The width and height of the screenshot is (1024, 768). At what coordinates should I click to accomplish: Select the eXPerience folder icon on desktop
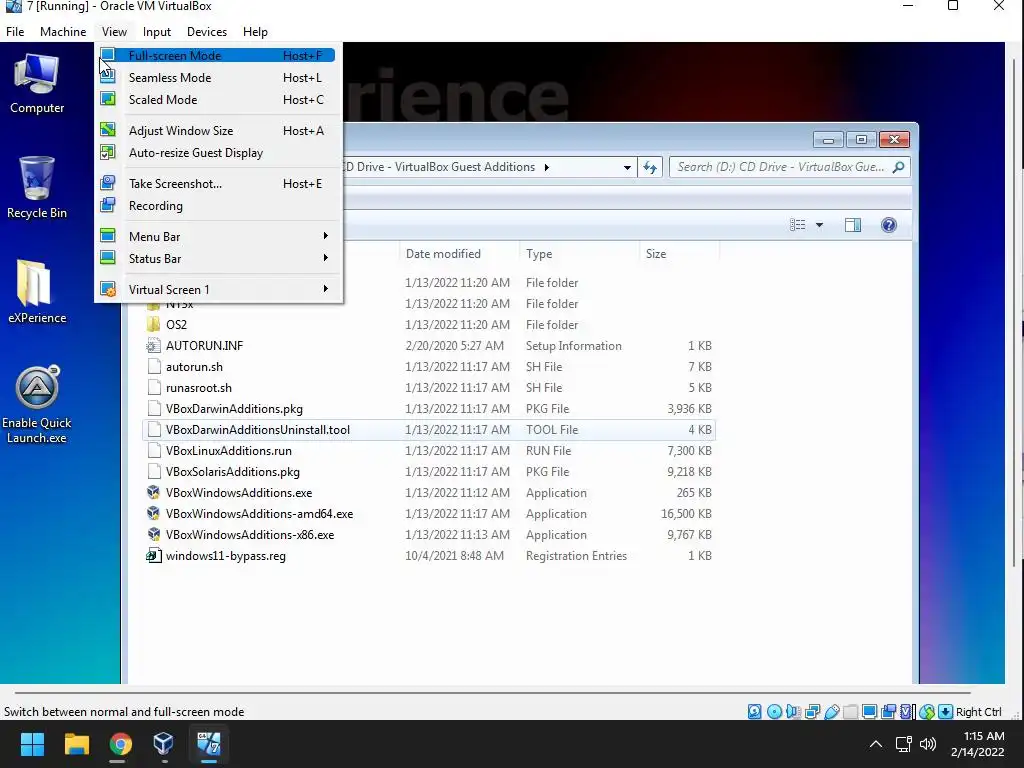(x=37, y=293)
